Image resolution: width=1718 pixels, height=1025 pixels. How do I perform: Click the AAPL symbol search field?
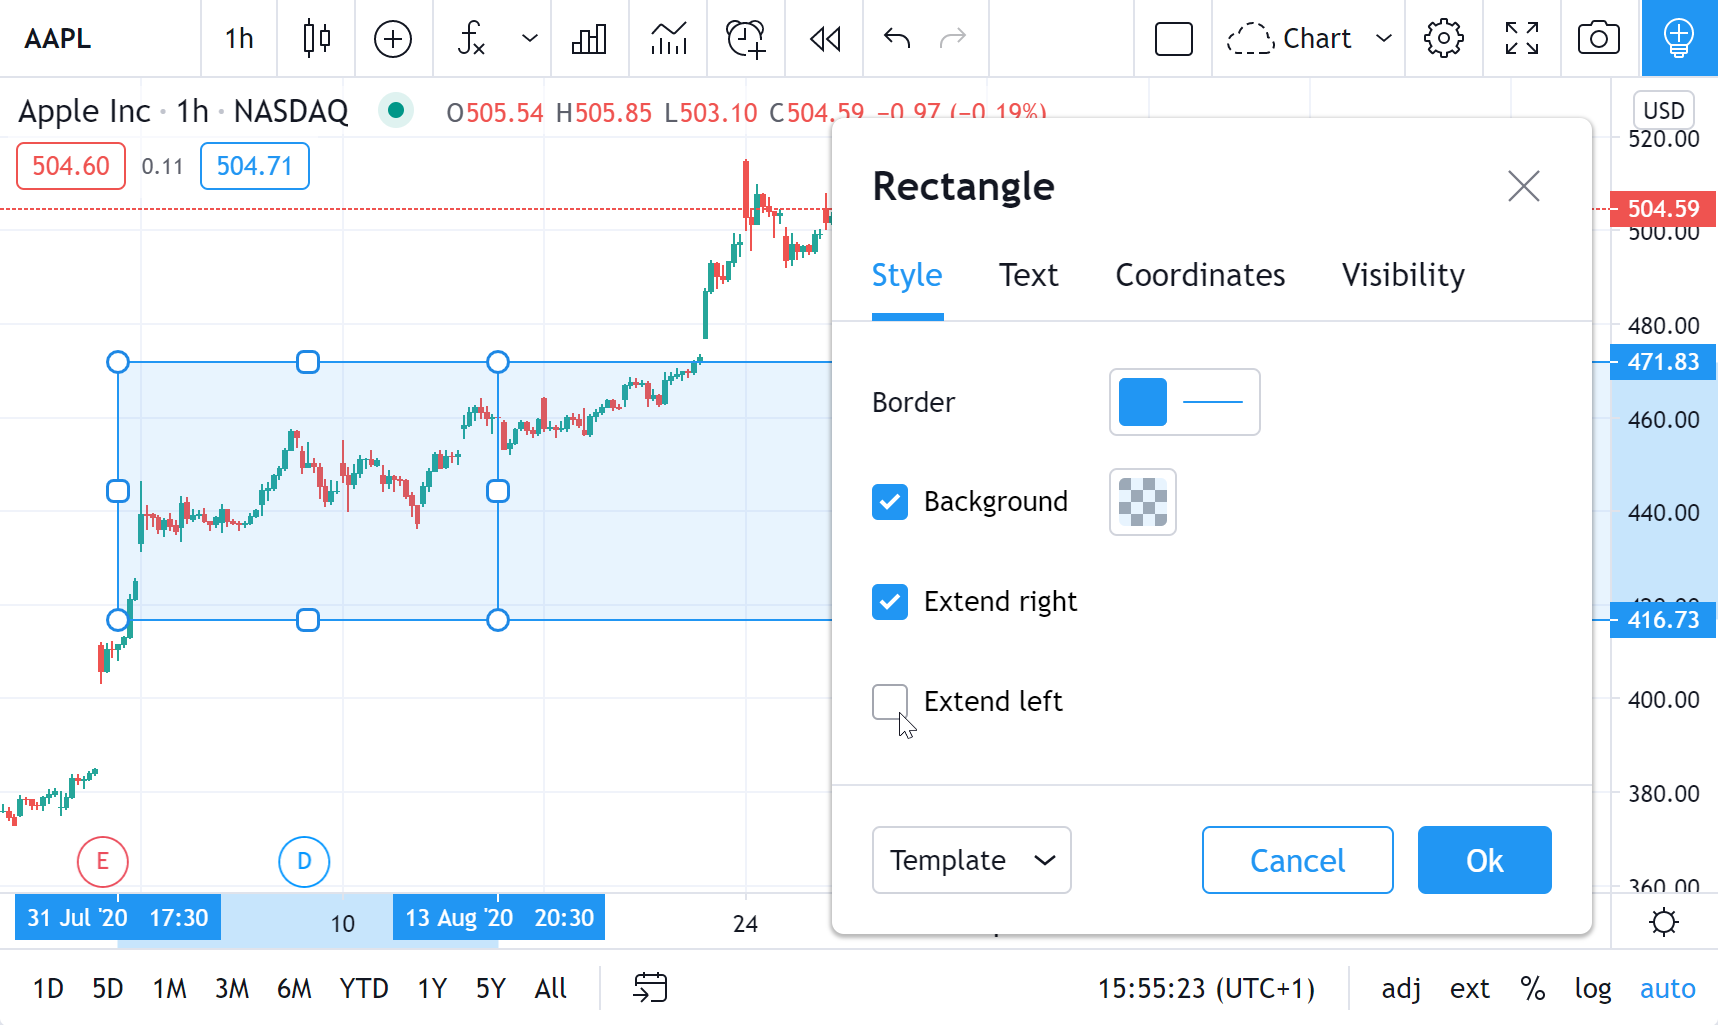(x=58, y=39)
